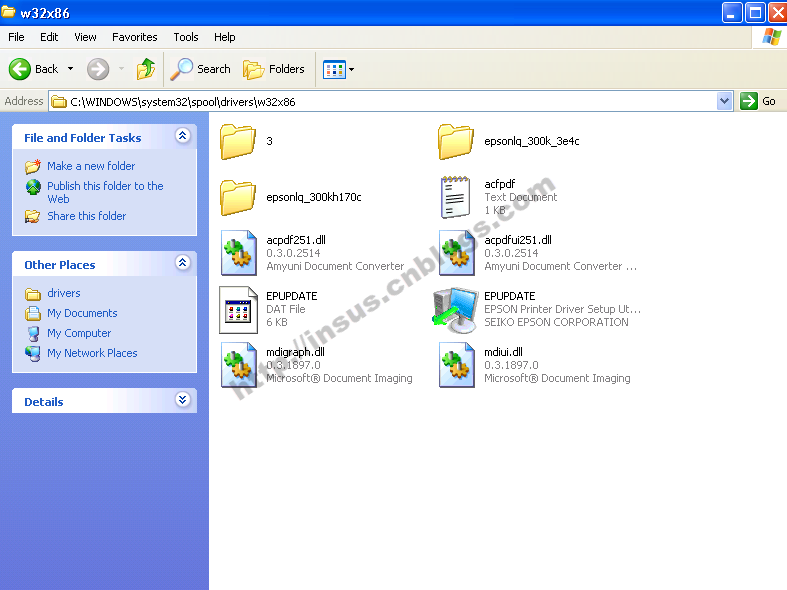
Task: Click the green Back arrow button
Action: 20,69
